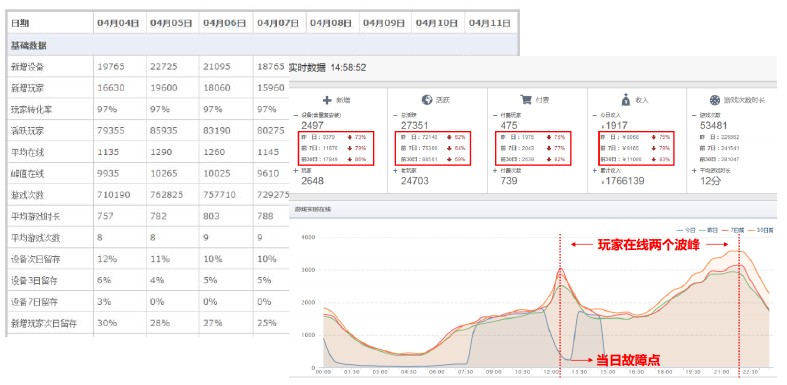The height and width of the screenshot is (385, 787).
Task: Click the old players value 24703
Action: click(415, 181)
